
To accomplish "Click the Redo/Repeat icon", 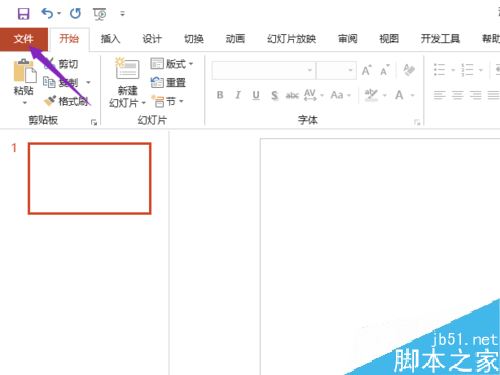I will (75, 14).
